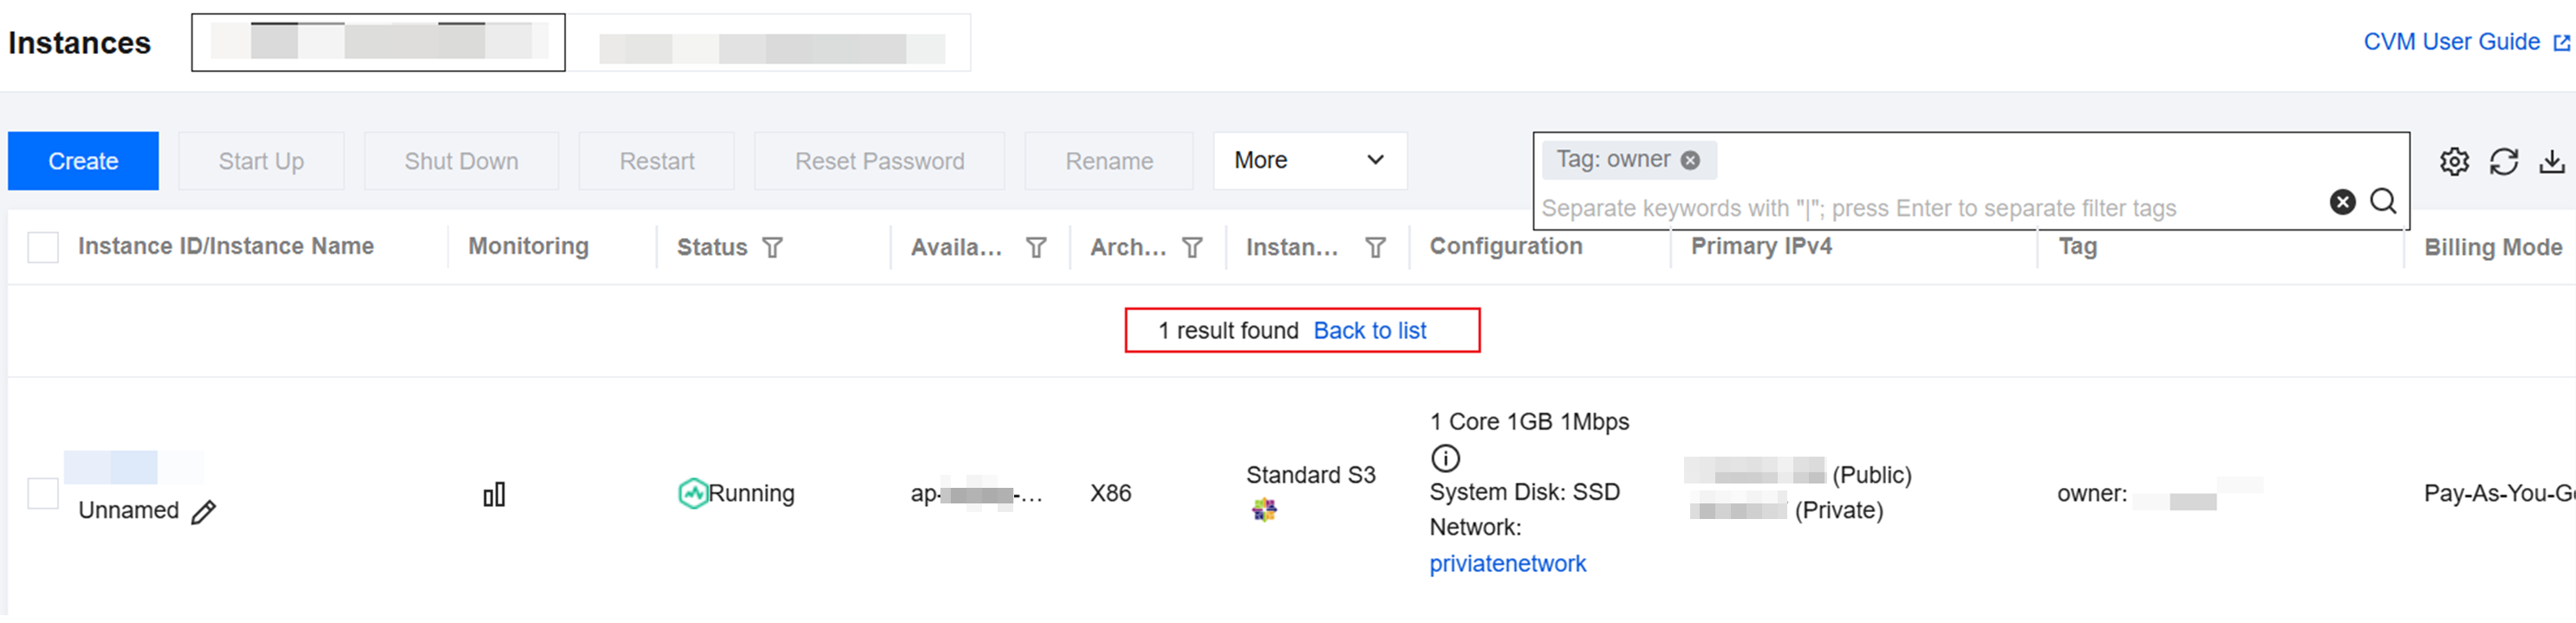Download the instance list
Image resolution: width=2576 pixels, height=623 pixels.
pos(2552,161)
